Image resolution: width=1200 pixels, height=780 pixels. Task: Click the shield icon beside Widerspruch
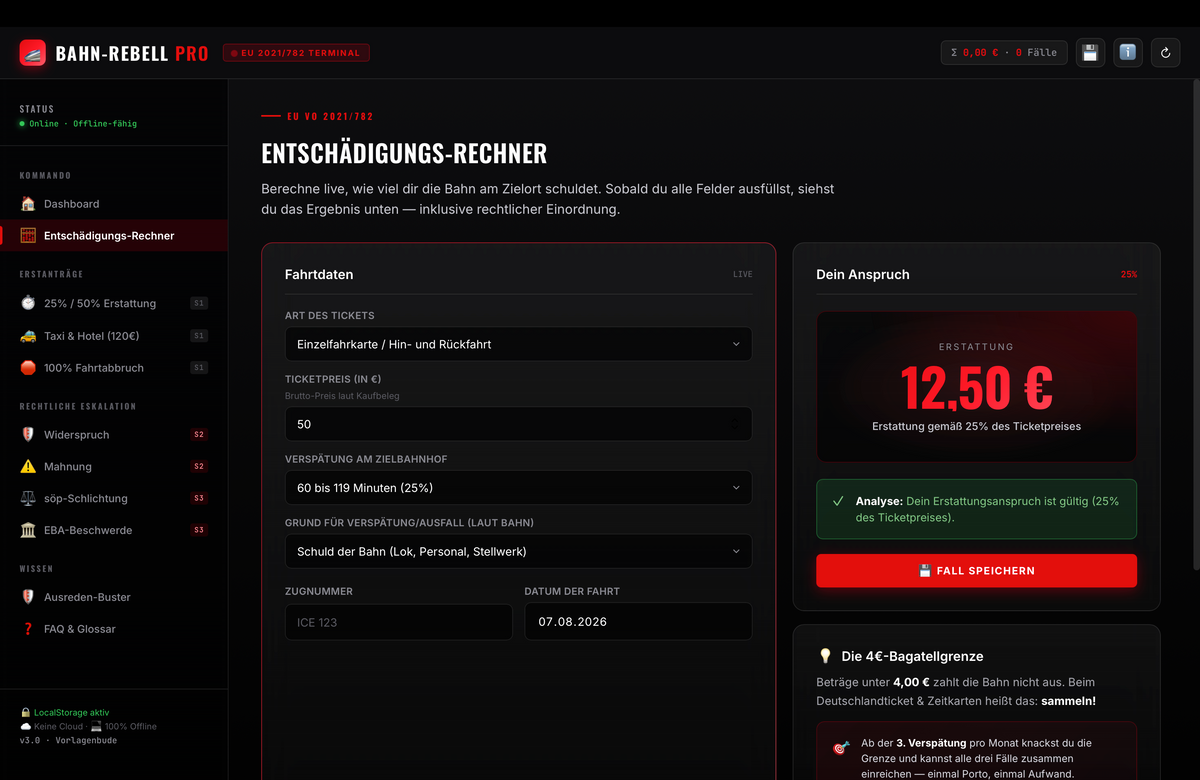pyautogui.click(x=28, y=435)
